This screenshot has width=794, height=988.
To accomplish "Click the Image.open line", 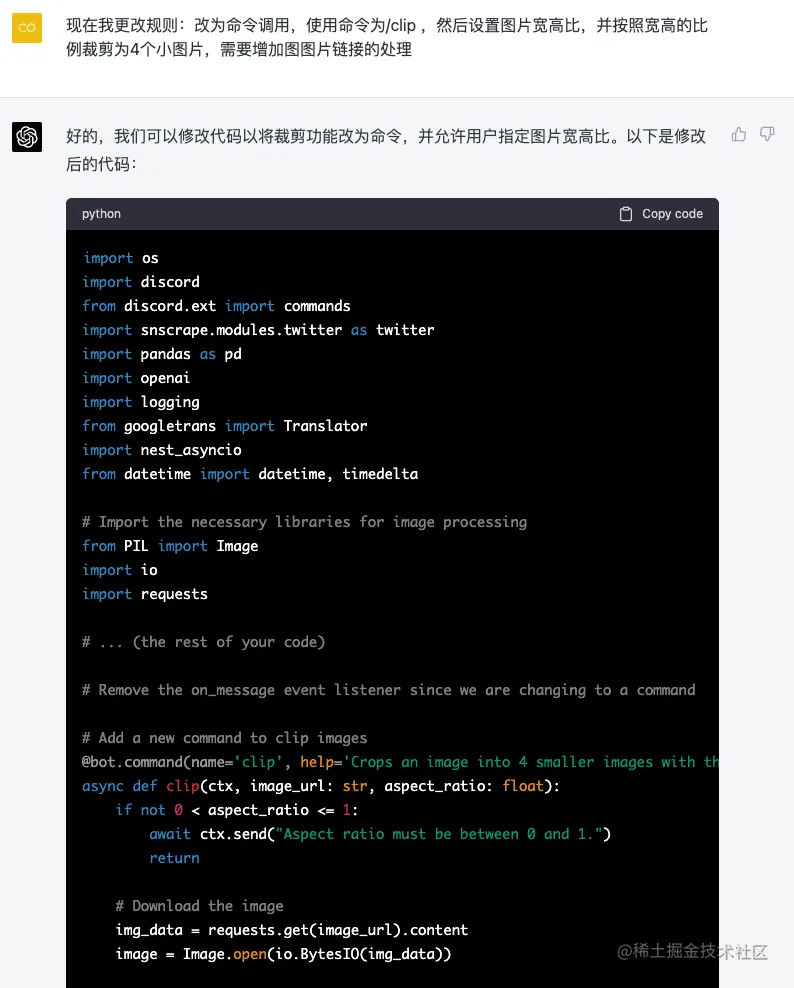I will (284, 954).
